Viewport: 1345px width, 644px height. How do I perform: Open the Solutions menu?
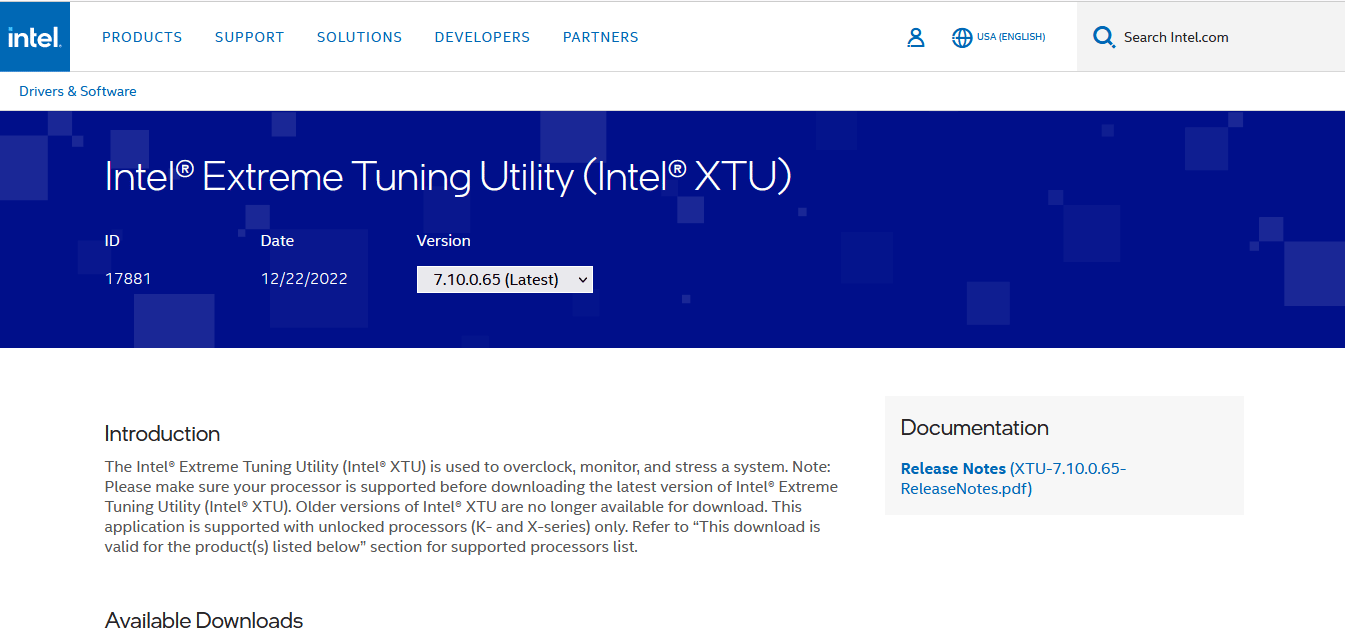tap(359, 37)
